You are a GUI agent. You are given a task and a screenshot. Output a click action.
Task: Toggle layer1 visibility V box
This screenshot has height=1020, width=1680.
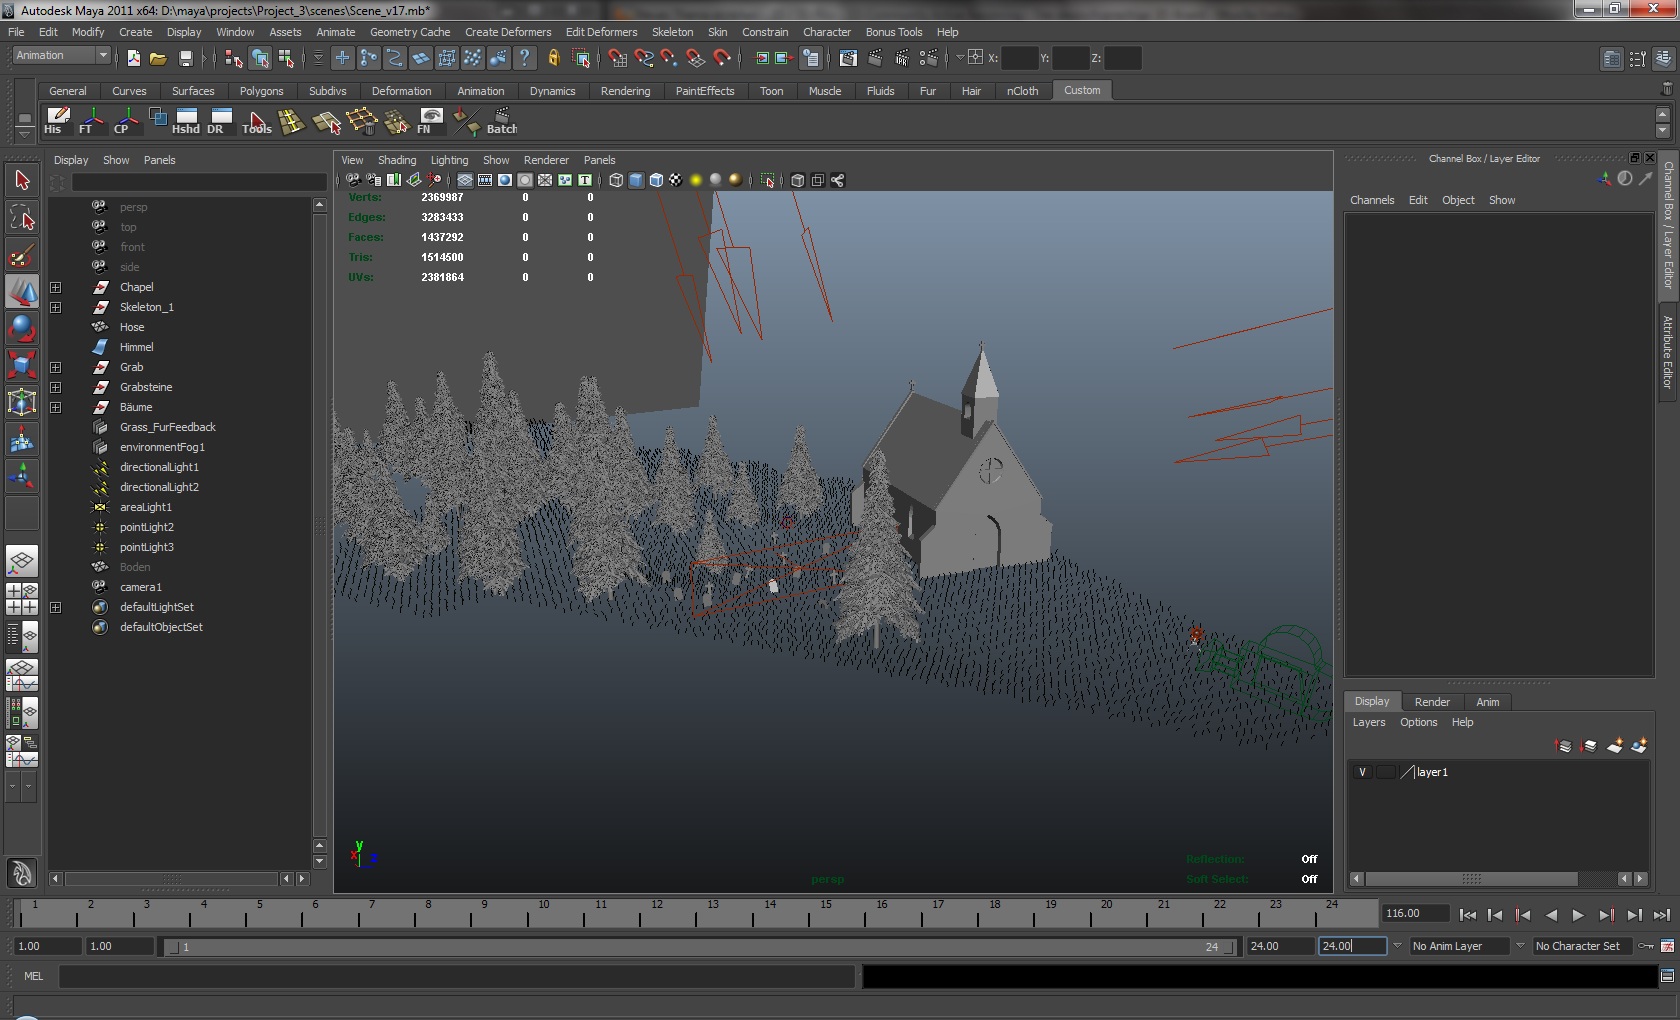pos(1362,772)
